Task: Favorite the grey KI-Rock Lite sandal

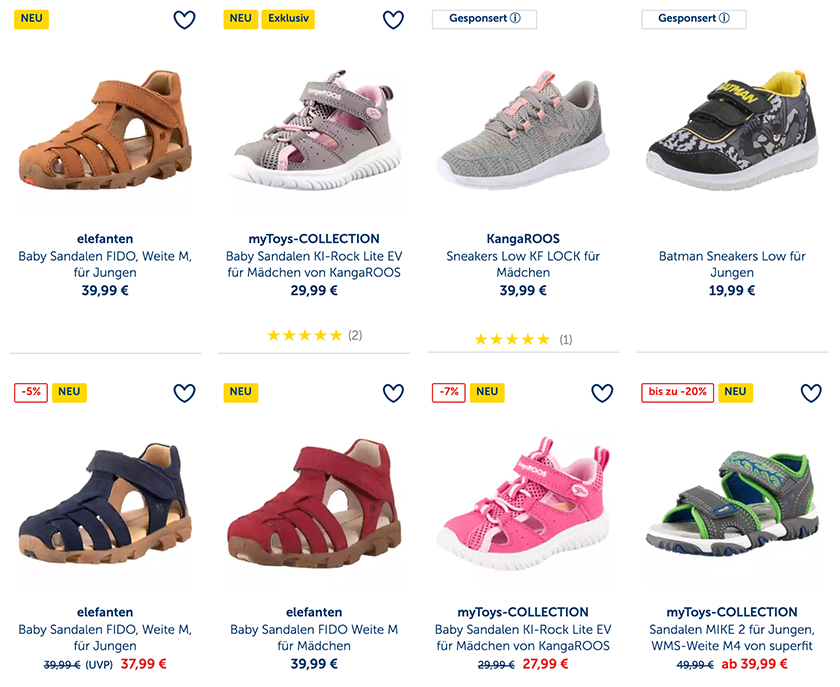Action: pos(393,20)
